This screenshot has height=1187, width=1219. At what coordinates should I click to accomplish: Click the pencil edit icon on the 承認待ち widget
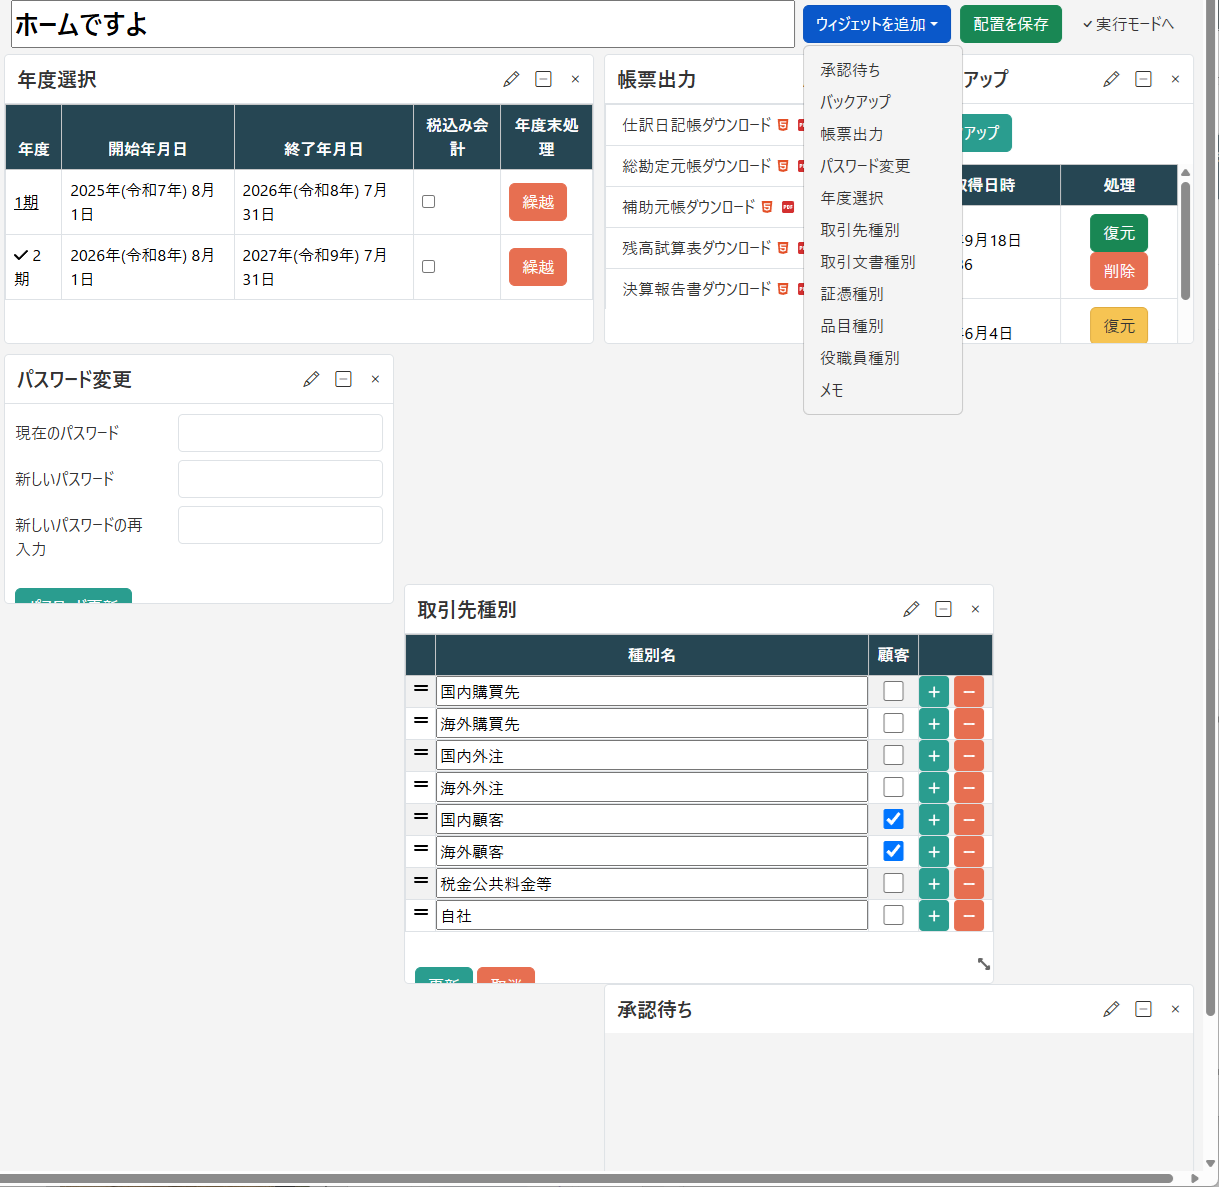tap(1111, 1009)
